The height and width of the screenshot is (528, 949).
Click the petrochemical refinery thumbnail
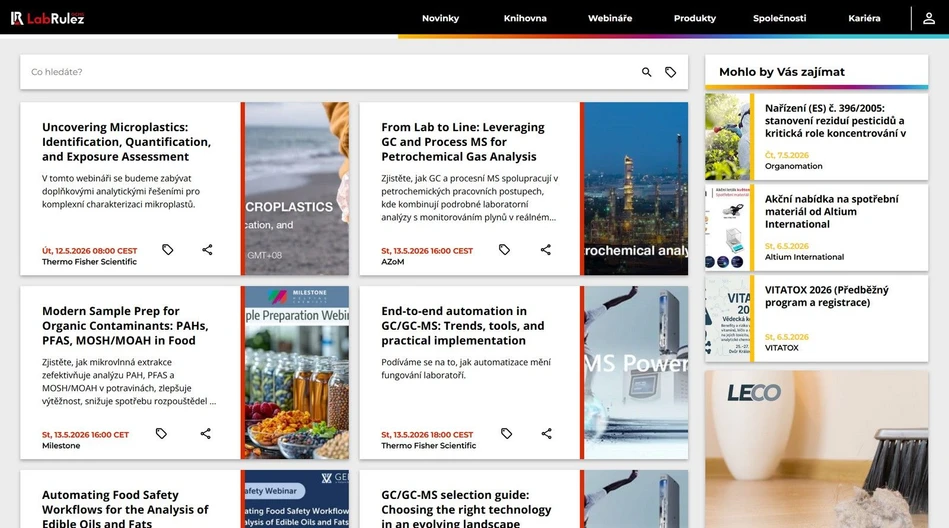pyautogui.click(x=636, y=188)
